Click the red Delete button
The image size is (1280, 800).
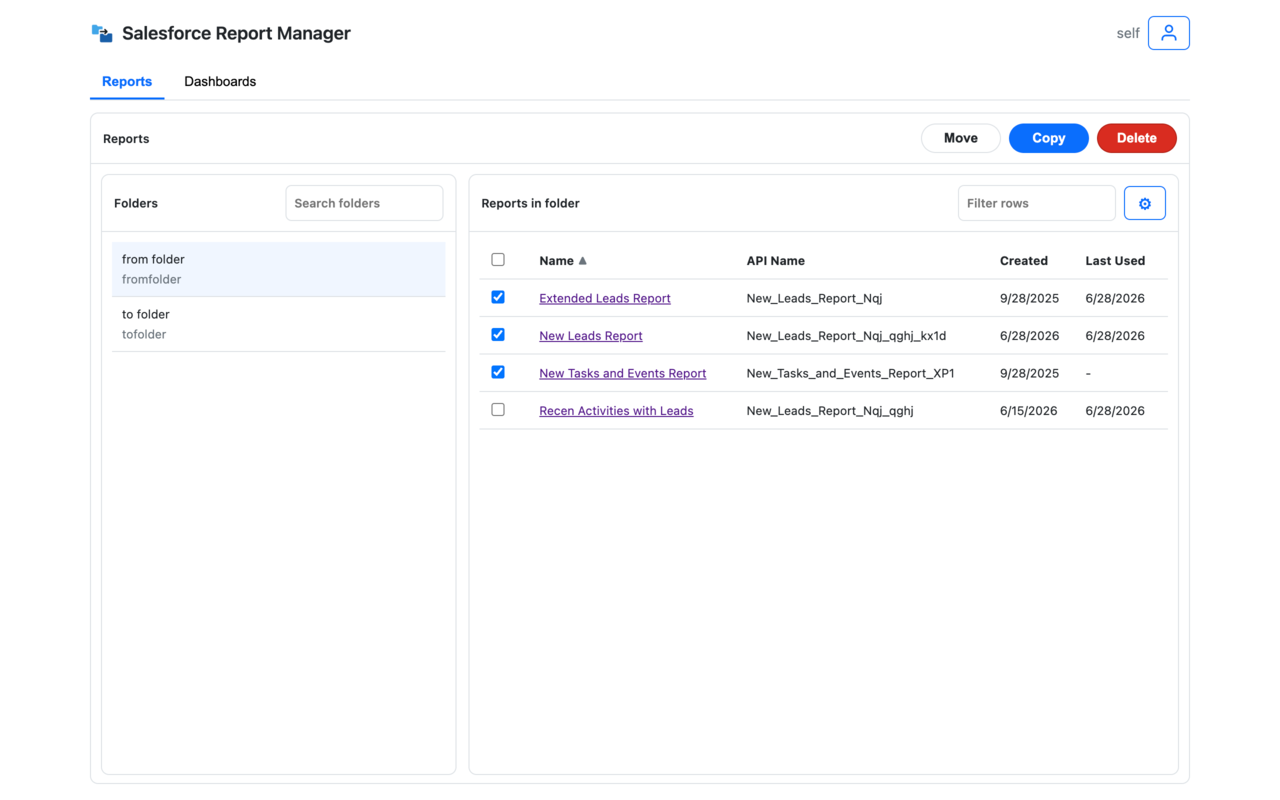point(1137,138)
